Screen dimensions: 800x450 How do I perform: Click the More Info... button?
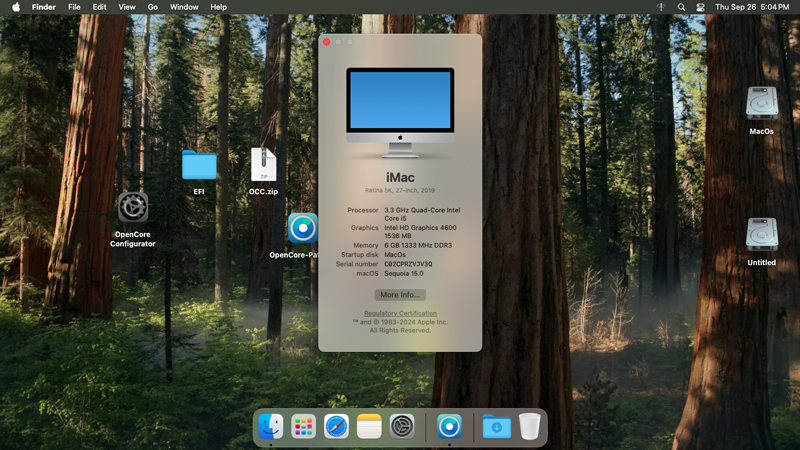point(400,295)
